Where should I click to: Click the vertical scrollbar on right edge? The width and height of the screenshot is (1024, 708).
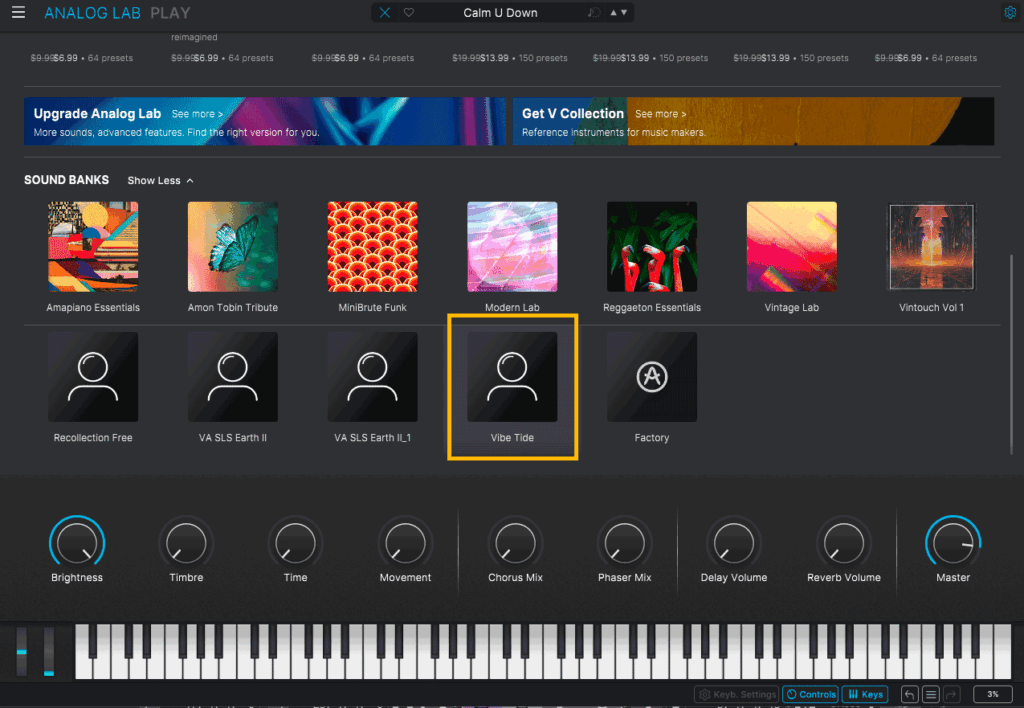coord(1012,353)
